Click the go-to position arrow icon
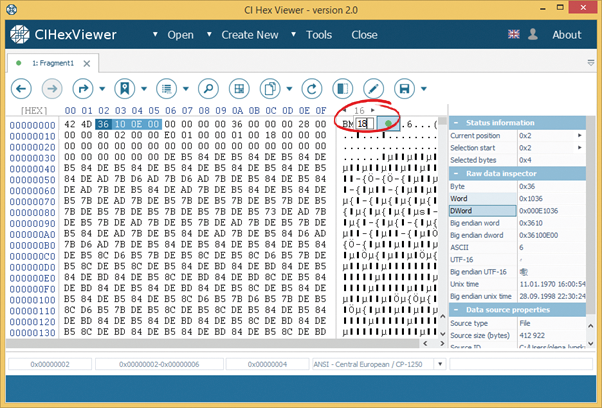 tap(83, 89)
